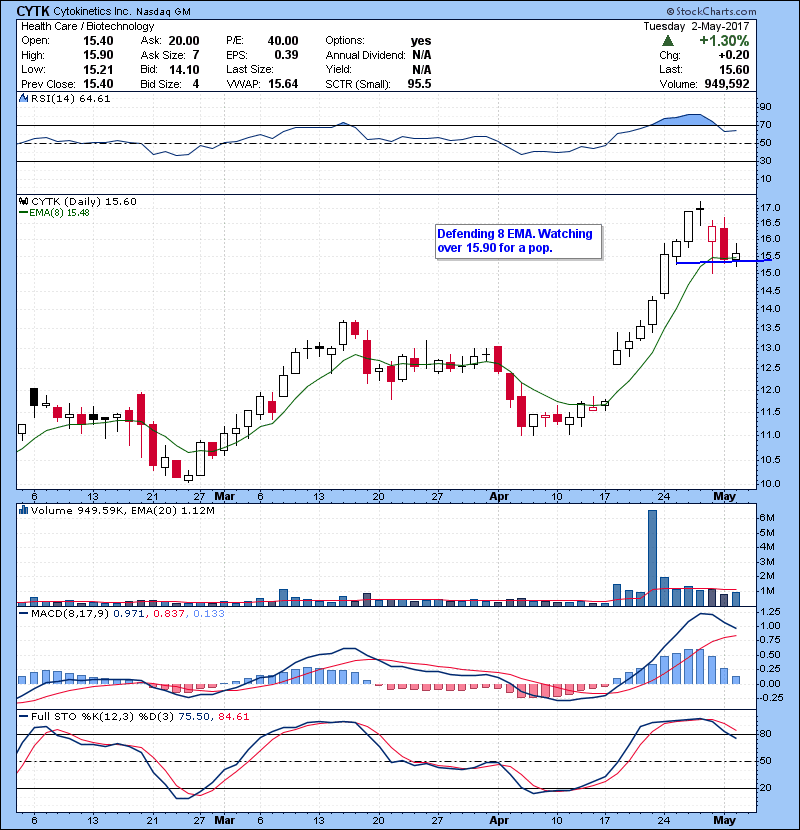Click the Cytokinetics Inc. company name

[x=92, y=11]
